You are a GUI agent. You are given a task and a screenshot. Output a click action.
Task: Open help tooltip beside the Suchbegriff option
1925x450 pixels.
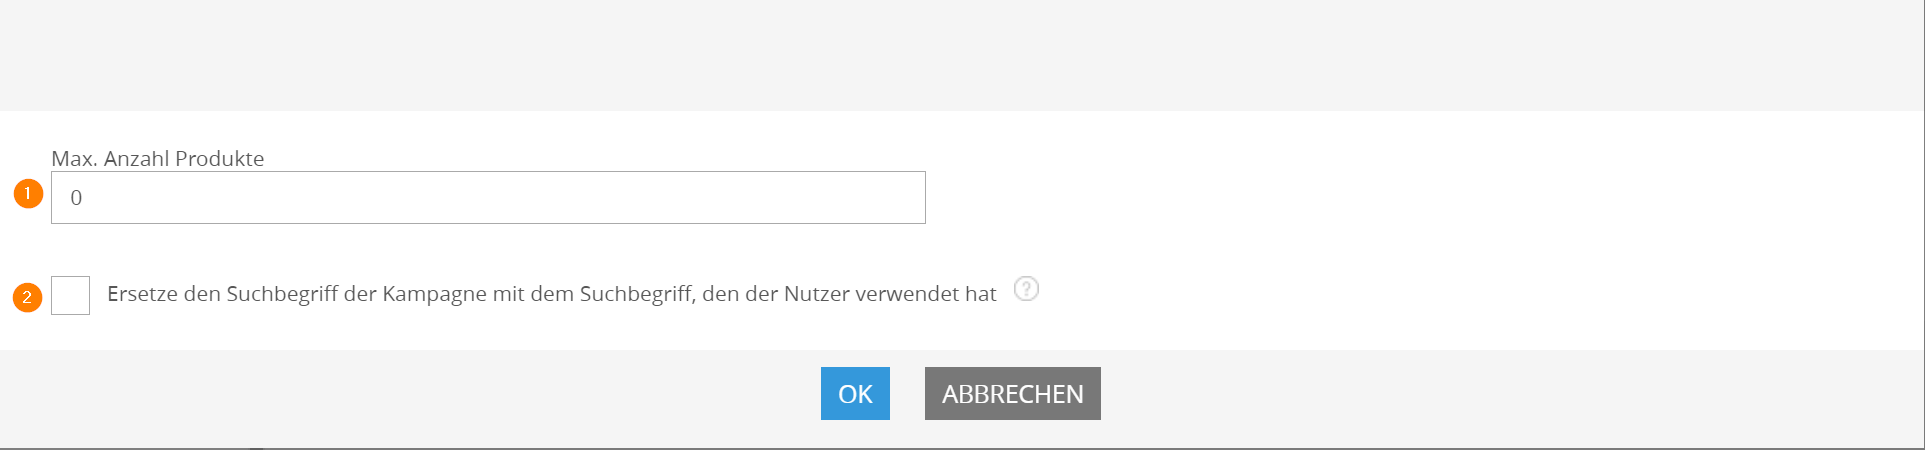click(x=1026, y=289)
